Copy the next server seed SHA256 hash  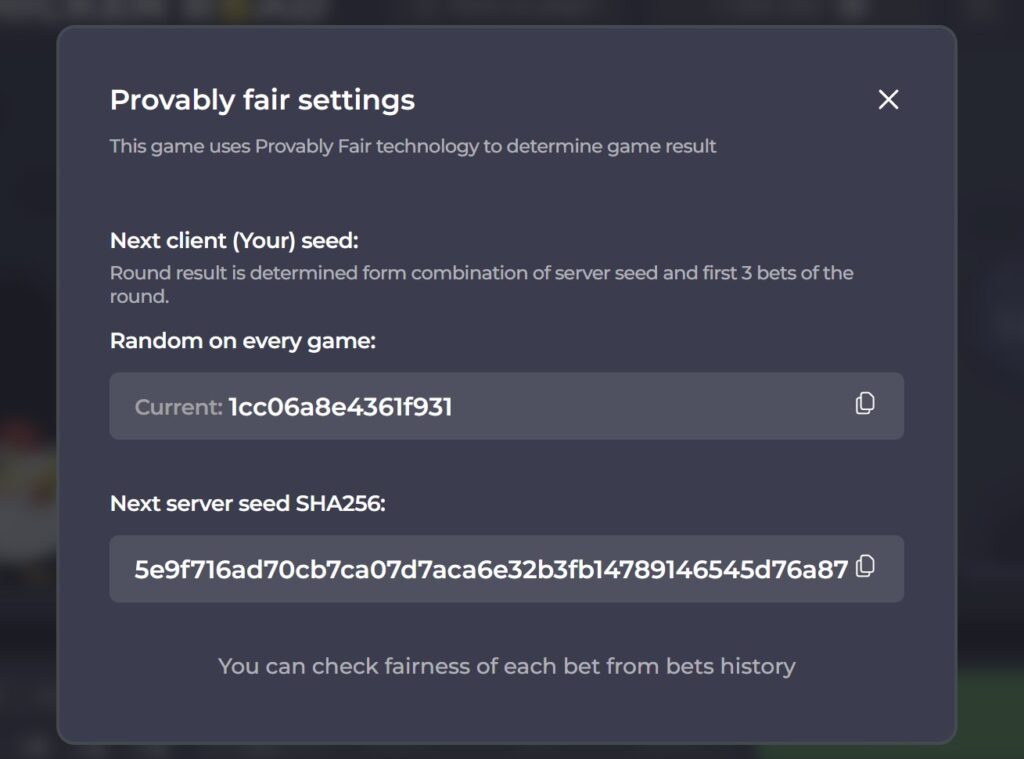865,566
